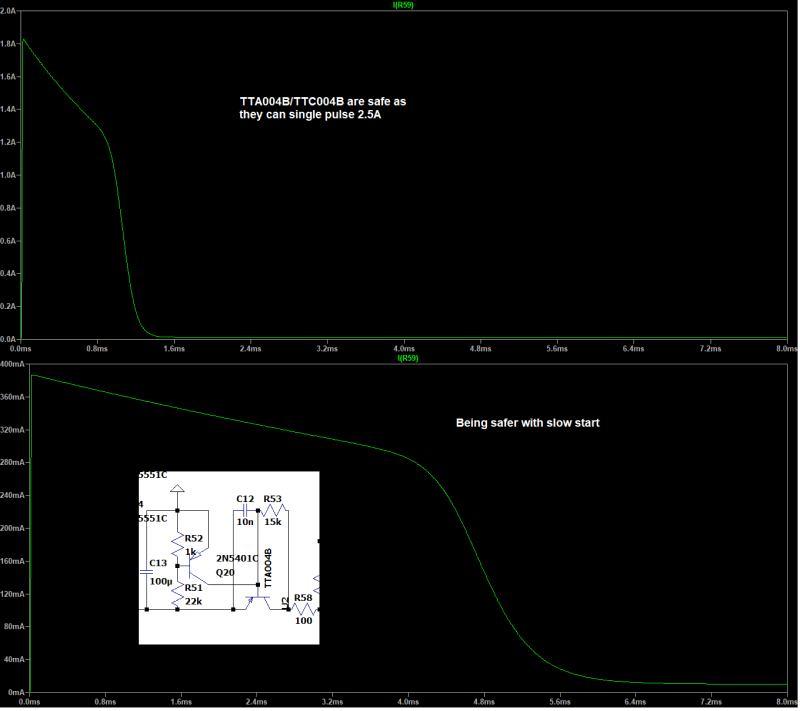Click the 200mA vertical axis label
Viewport: 800px width, 711px height.
[x=12, y=528]
